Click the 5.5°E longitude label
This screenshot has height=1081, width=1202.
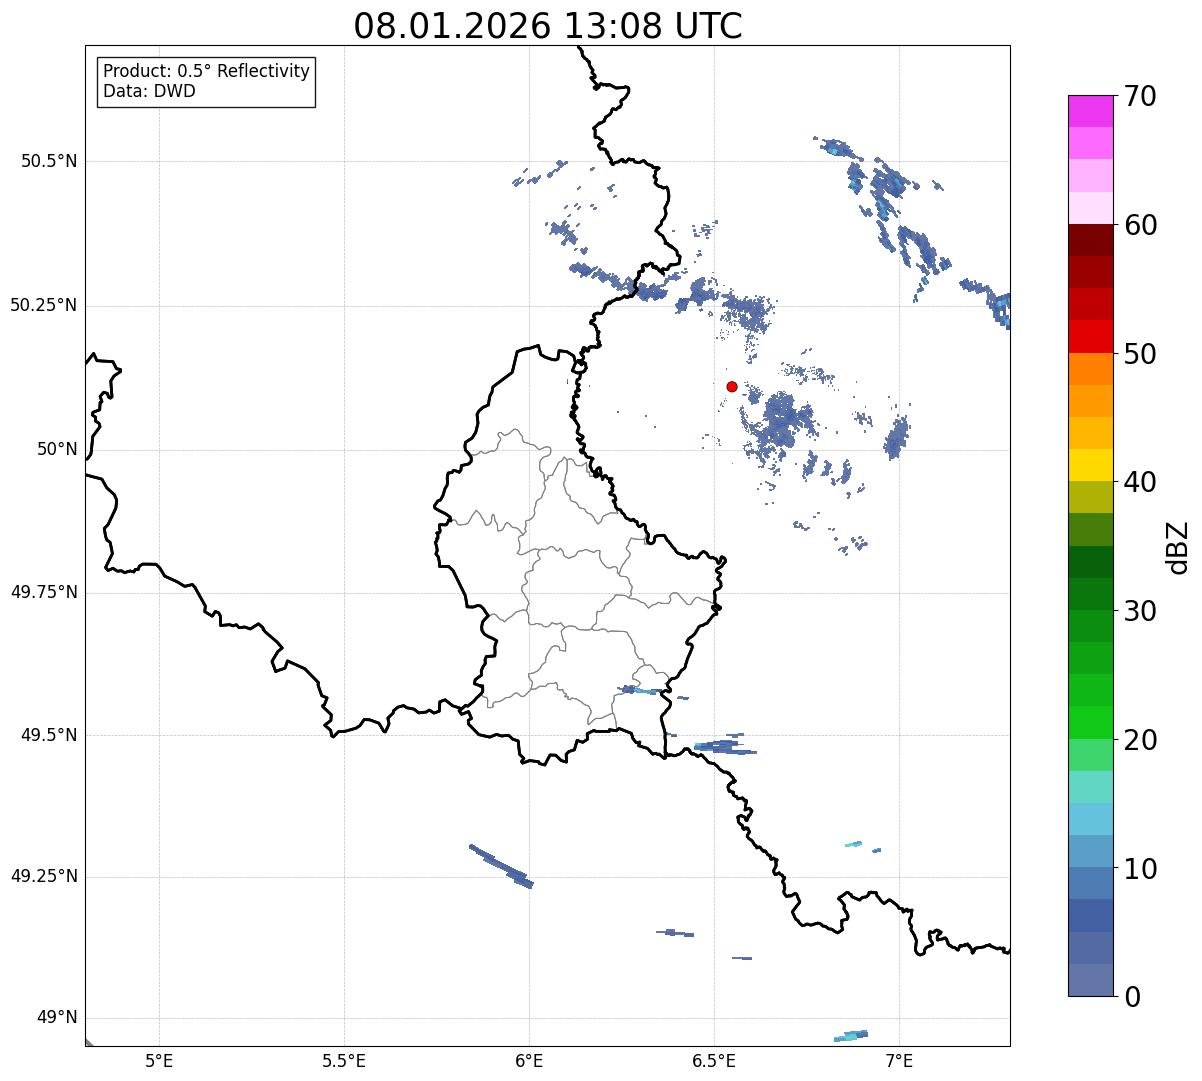coord(344,1061)
